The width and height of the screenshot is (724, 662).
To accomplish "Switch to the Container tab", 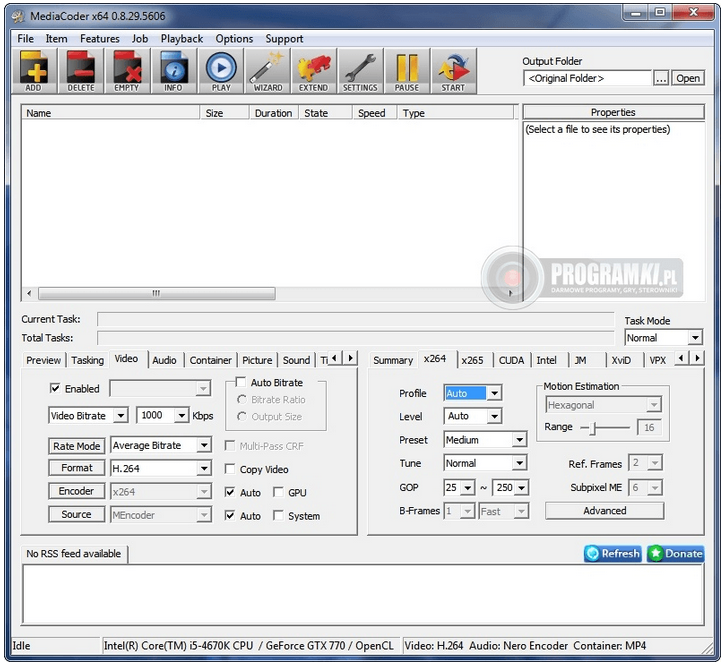I will coord(211,360).
